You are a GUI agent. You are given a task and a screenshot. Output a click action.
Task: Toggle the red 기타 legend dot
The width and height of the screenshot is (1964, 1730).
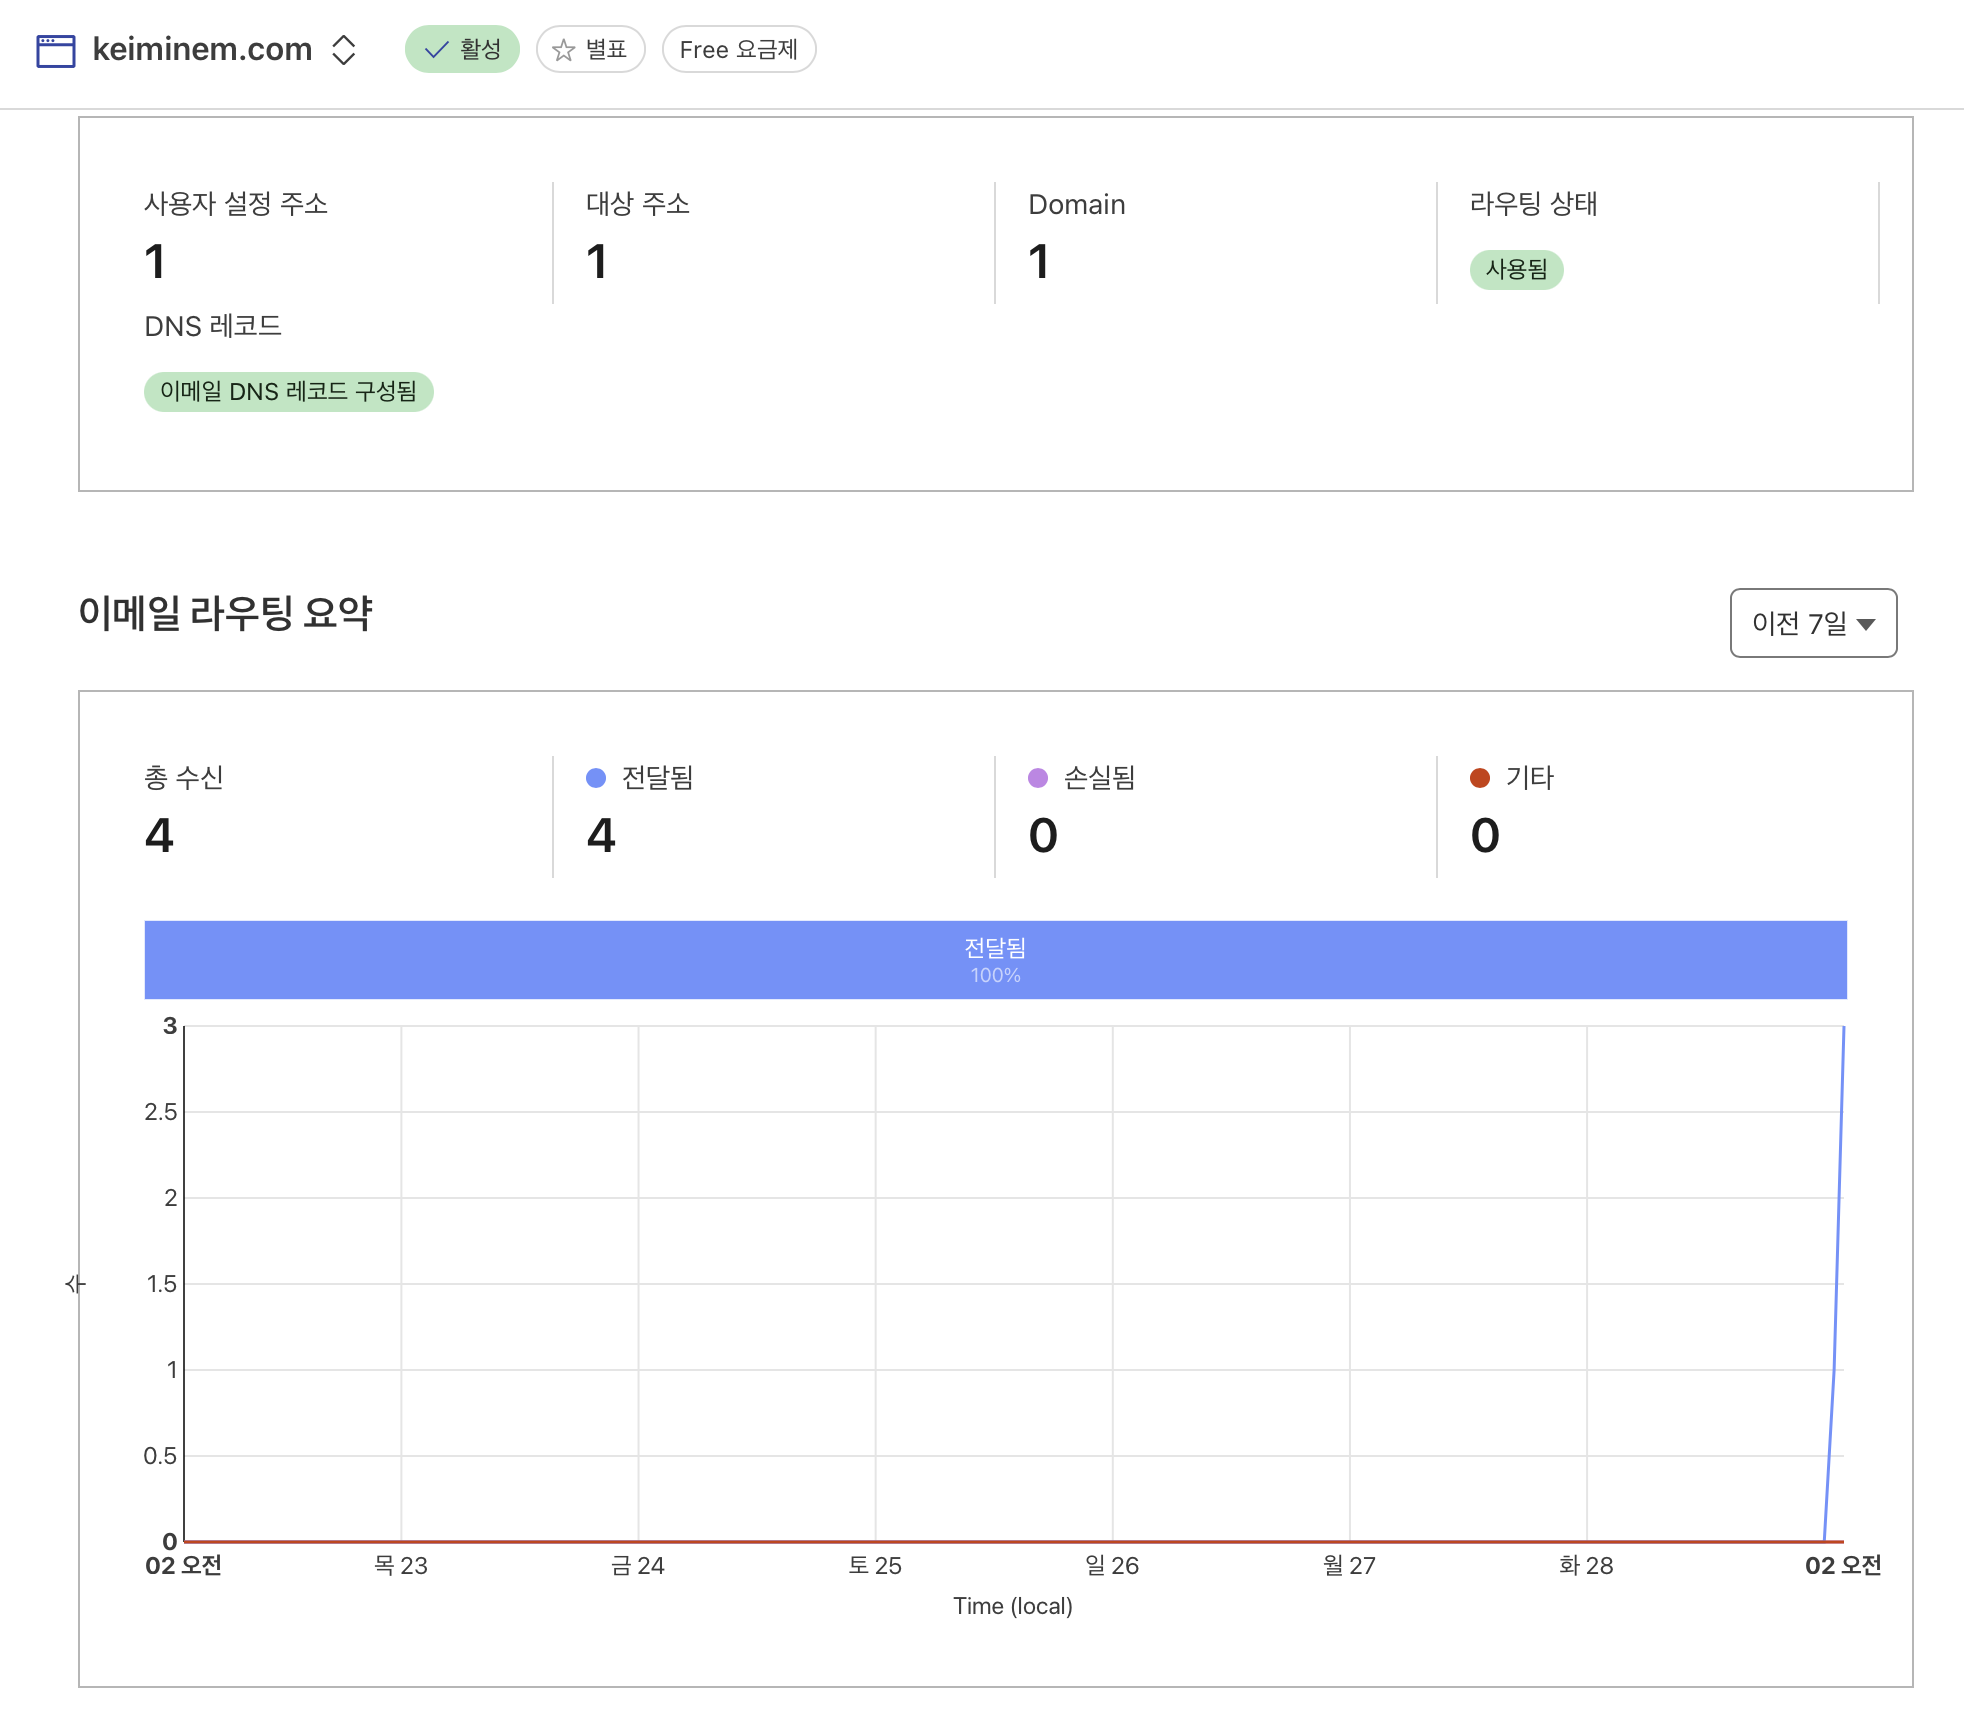coord(1480,778)
